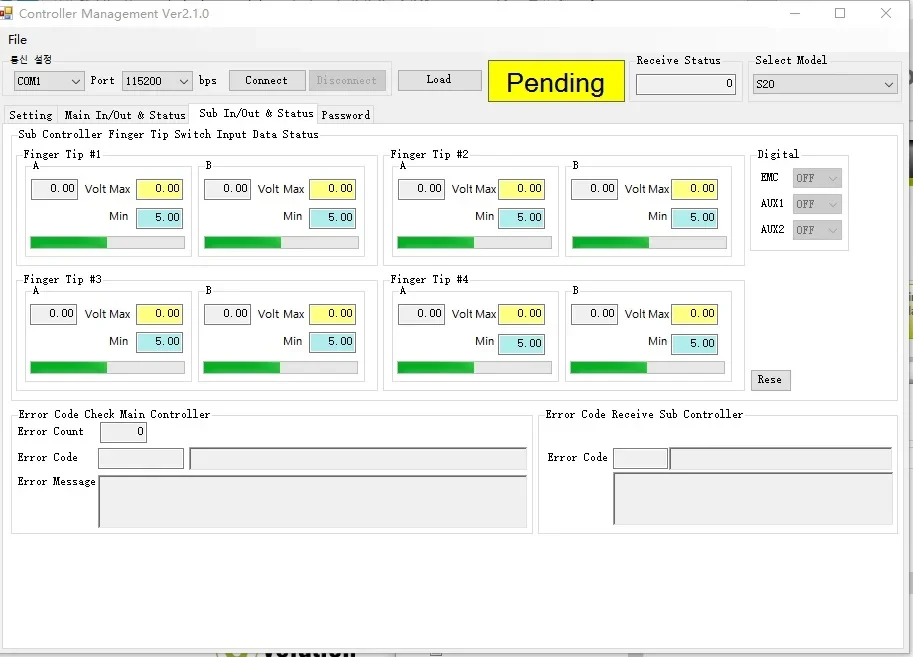Viewport: 913px width, 657px height.
Task: Click the Load button
Action: point(439,80)
